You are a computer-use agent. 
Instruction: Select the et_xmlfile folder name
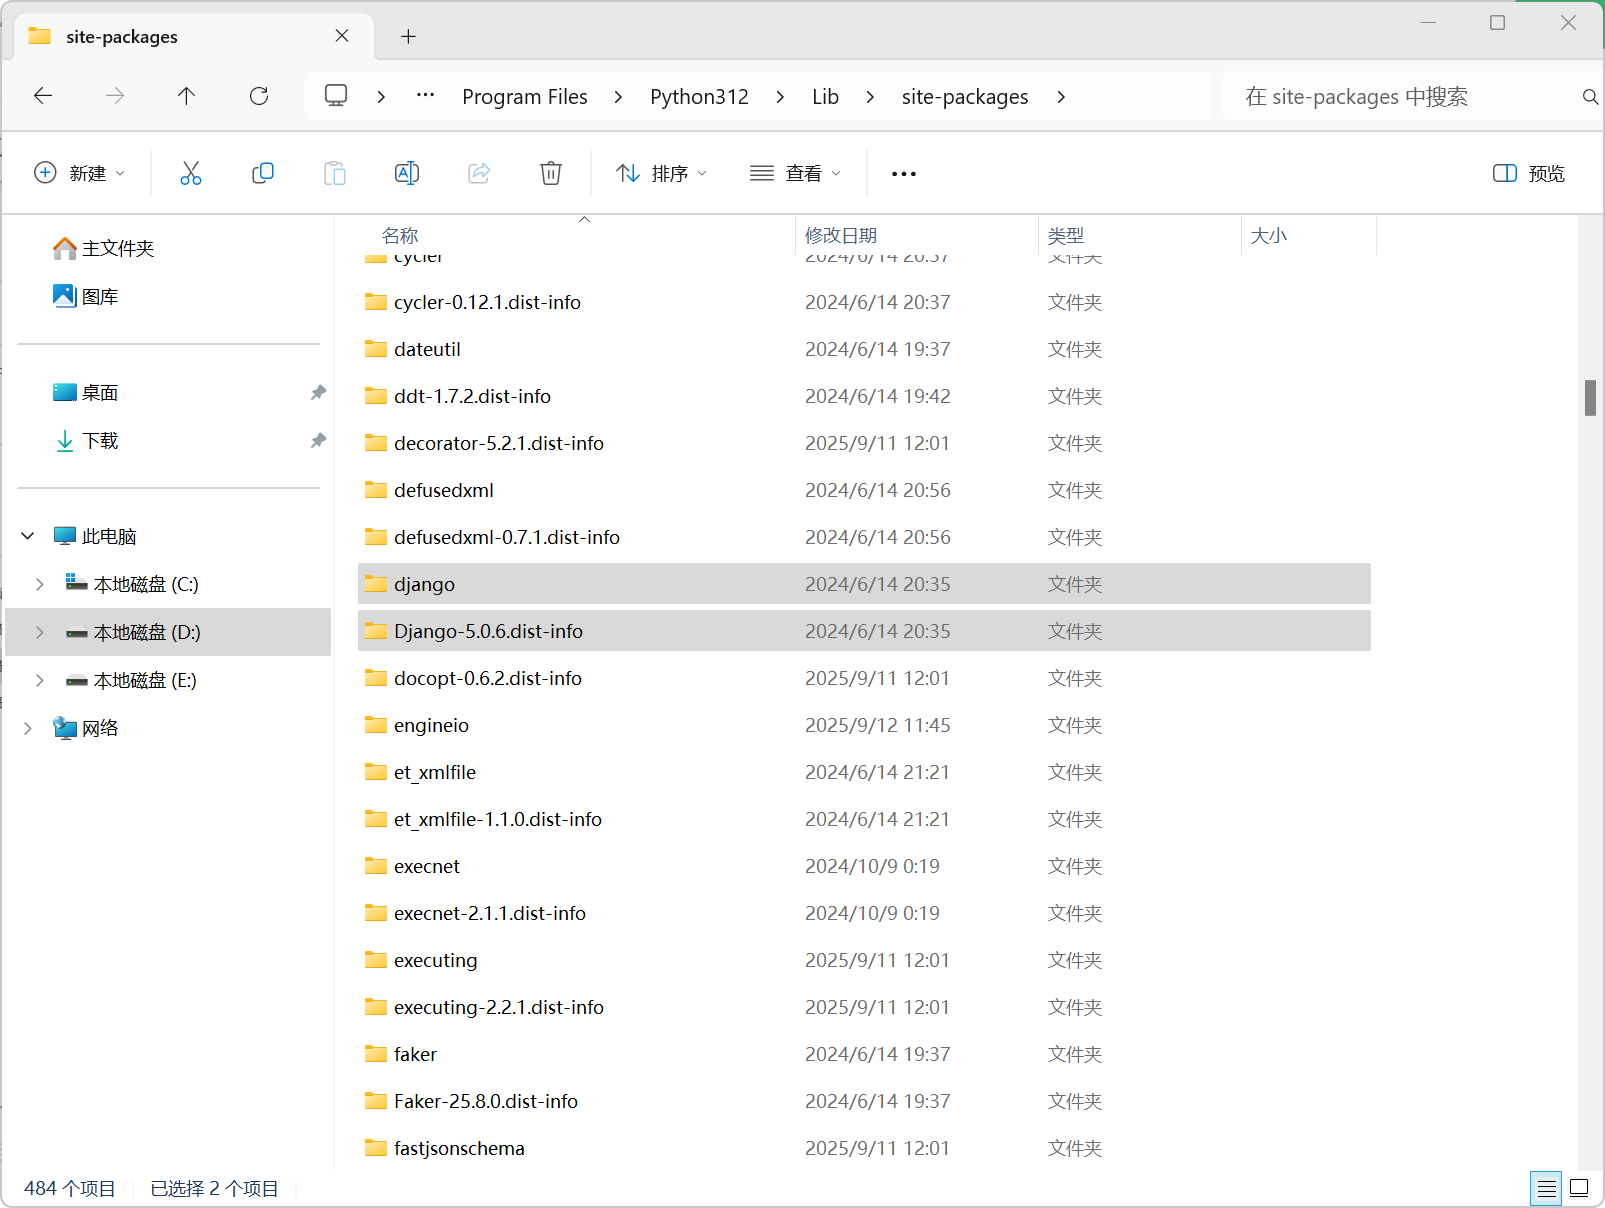point(435,772)
